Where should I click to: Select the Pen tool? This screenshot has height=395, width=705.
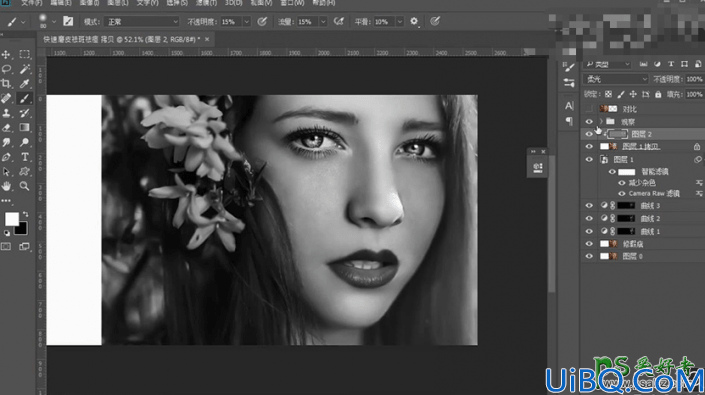[6, 157]
